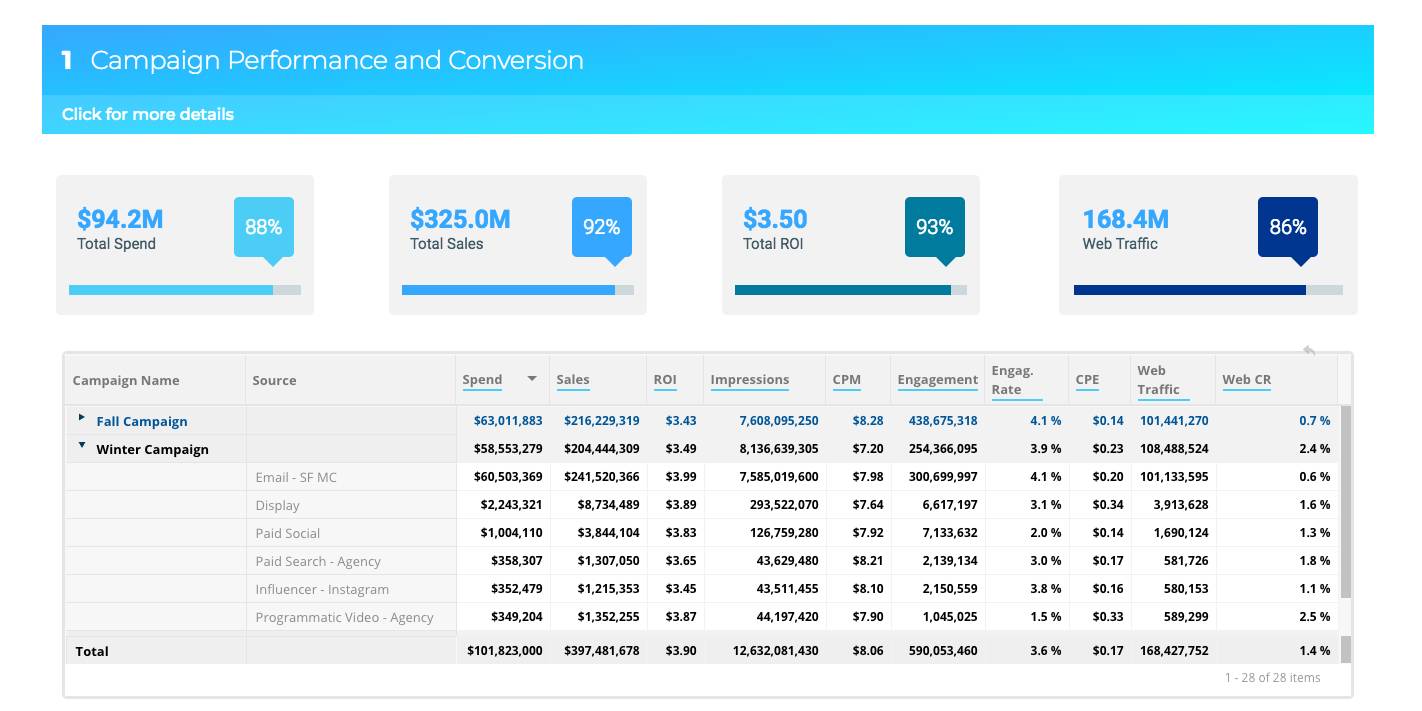Click the undo arrow above the table
1422x711 pixels.
click(1308, 352)
